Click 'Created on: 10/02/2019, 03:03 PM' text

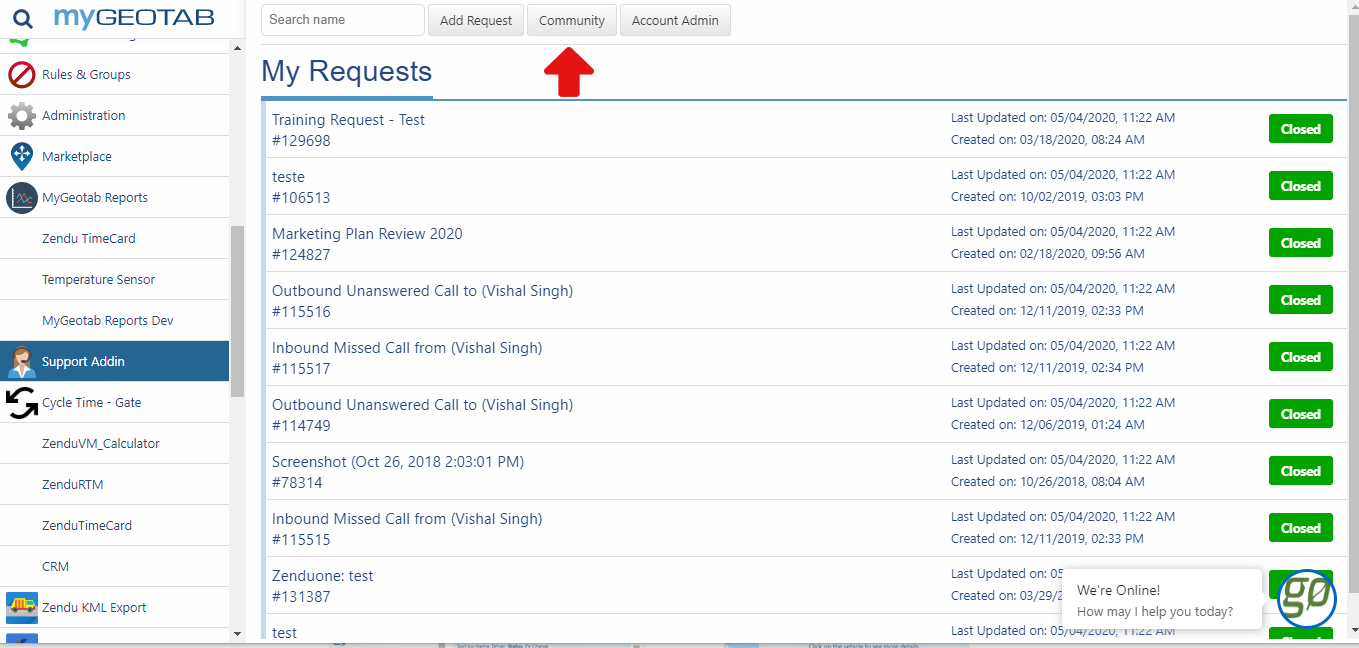tap(1048, 197)
